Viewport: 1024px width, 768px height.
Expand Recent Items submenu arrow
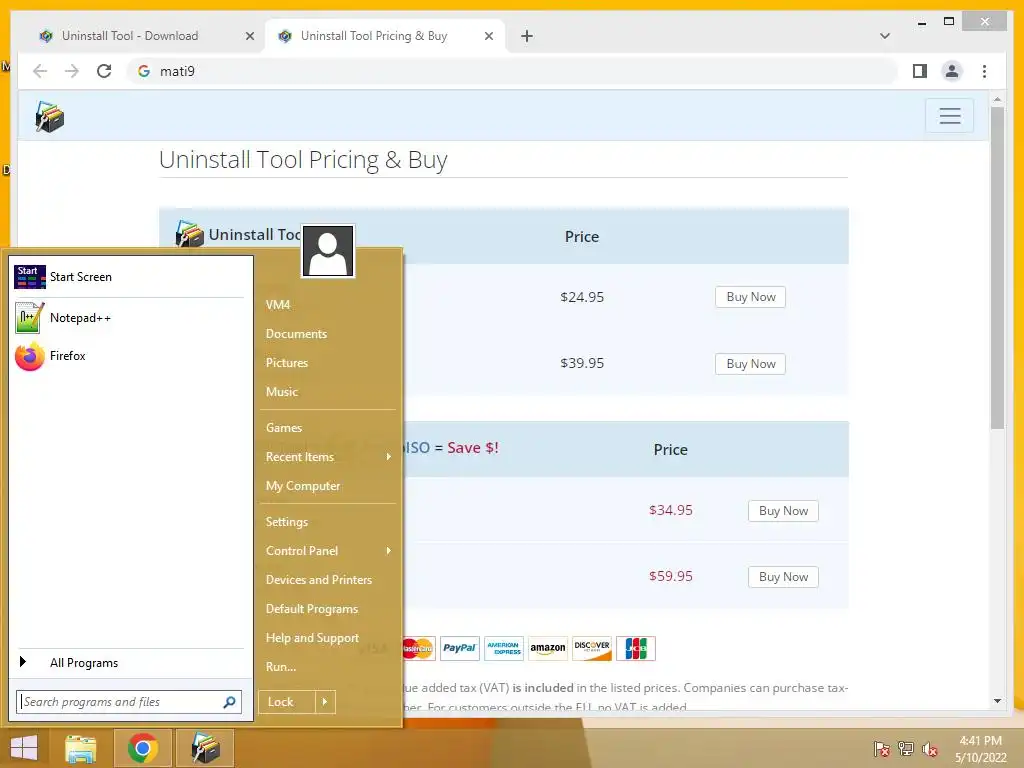(389, 457)
